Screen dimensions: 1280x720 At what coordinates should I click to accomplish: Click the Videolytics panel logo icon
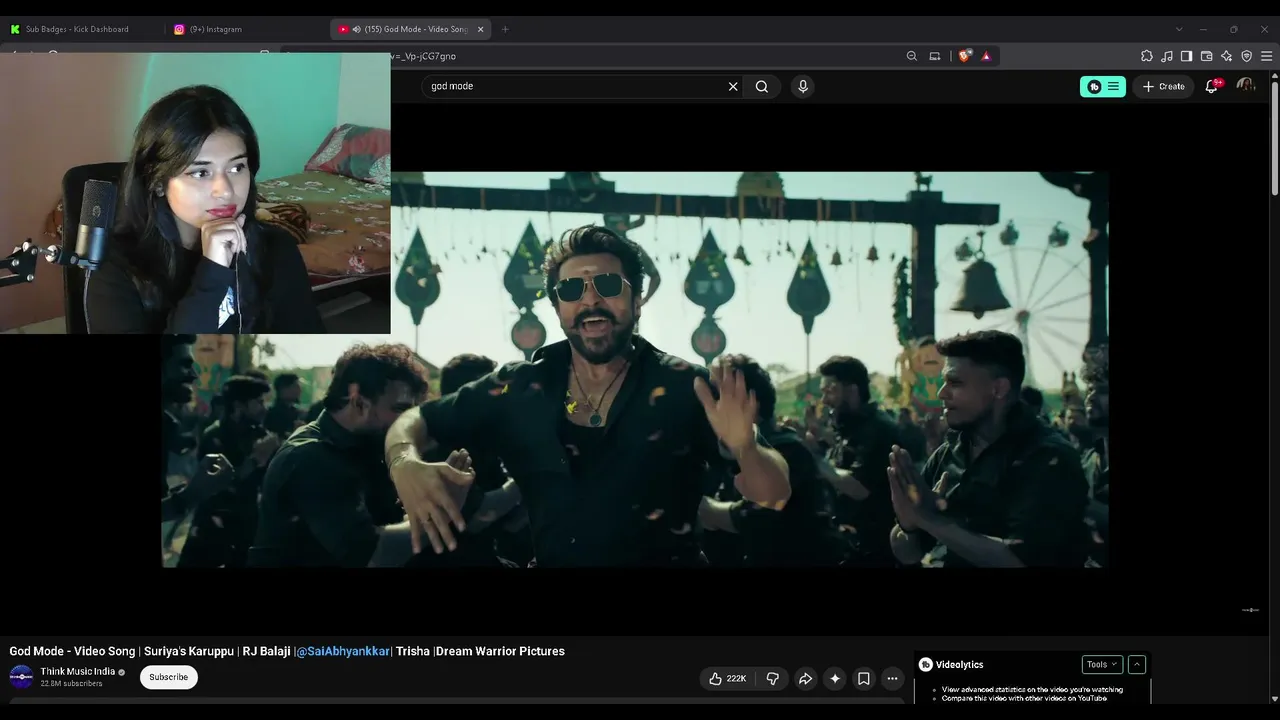pos(926,664)
